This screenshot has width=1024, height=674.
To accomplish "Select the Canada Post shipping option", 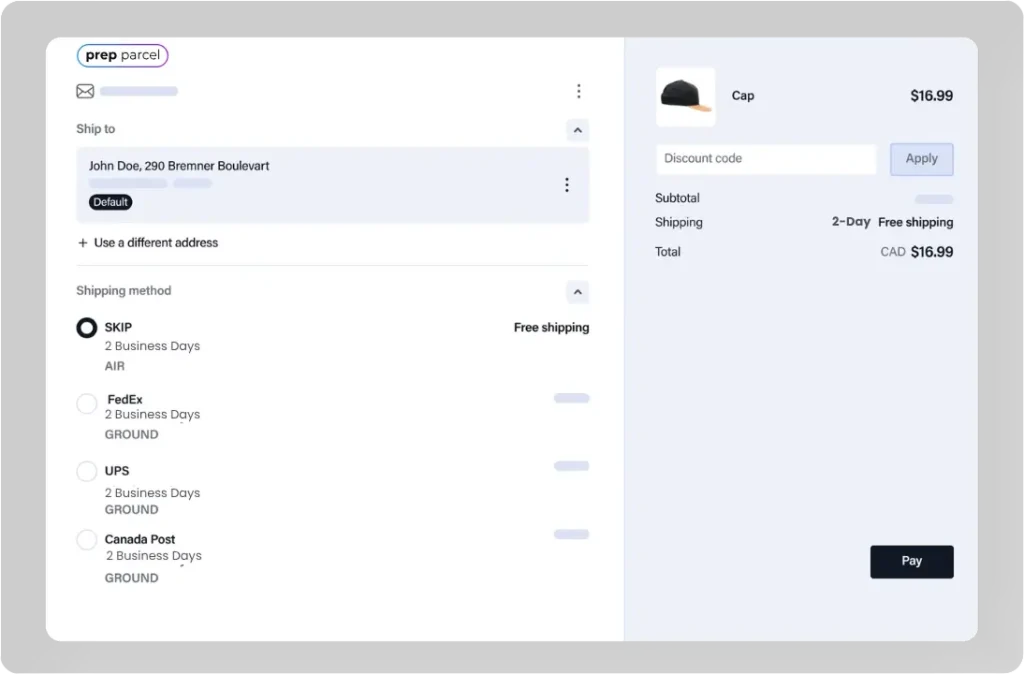I will coord(87,540).
